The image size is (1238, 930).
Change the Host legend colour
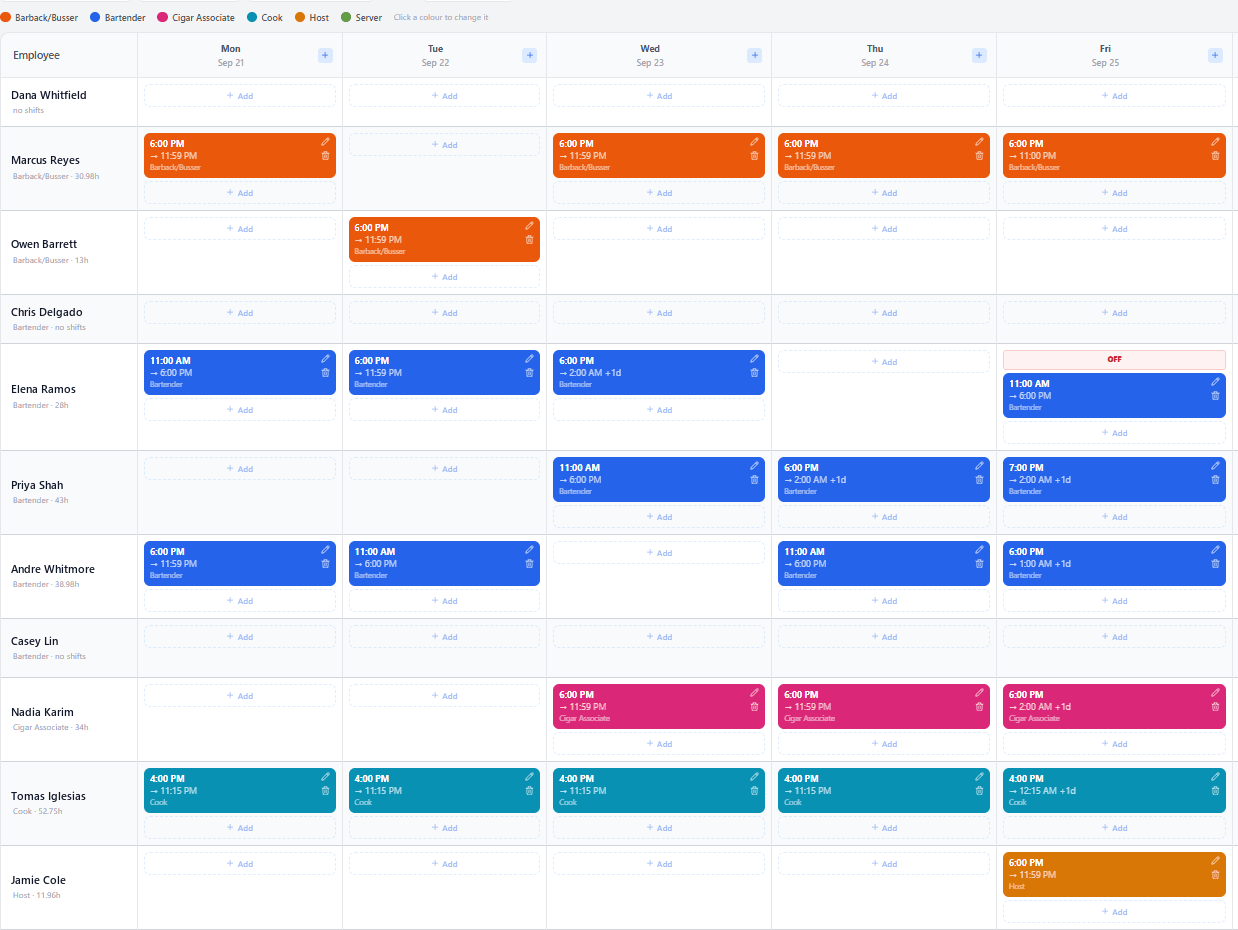pyautogui.click(x=300, y=17)
